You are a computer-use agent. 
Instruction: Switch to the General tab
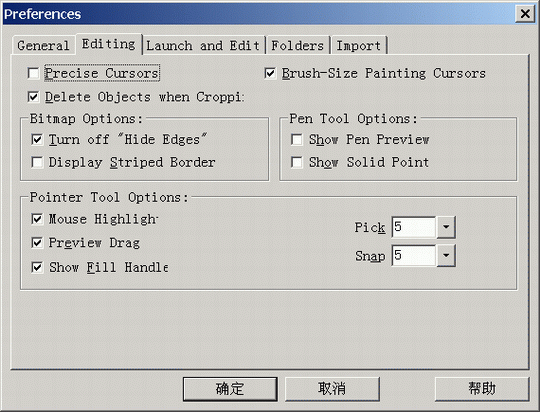pyautogui.click(x=43, y=45)
